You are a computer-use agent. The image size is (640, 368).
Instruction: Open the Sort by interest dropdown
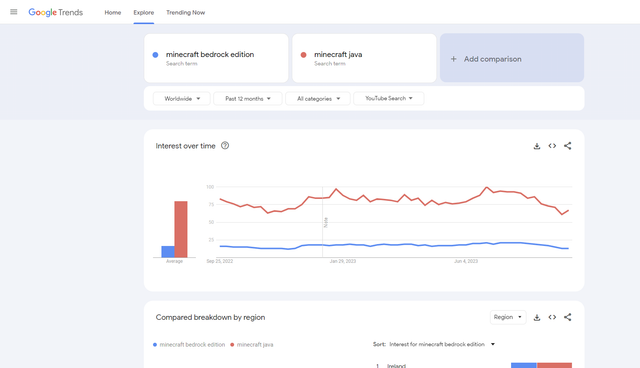click(434, 344)
